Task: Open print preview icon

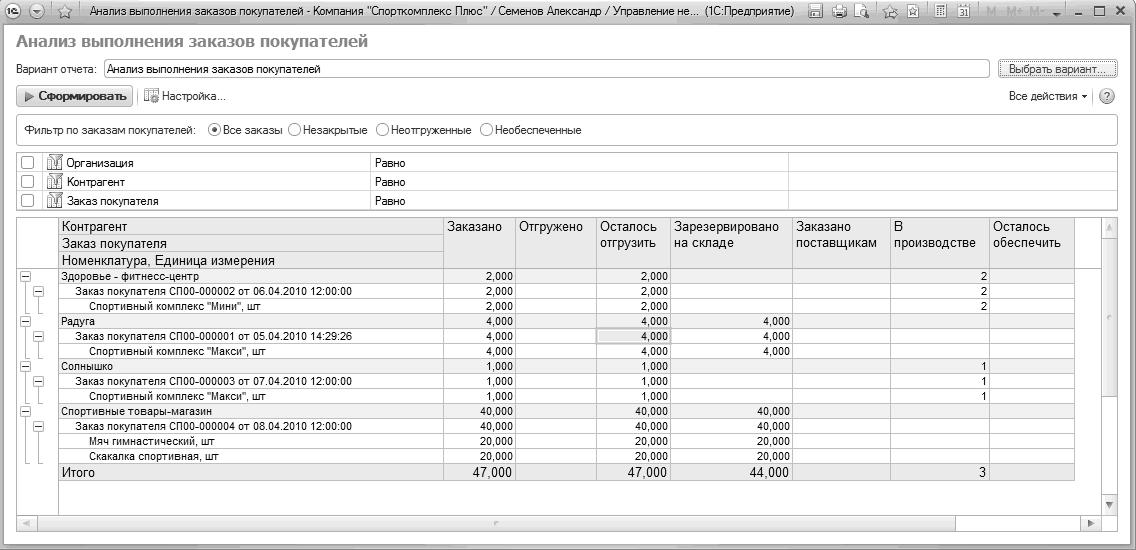Action: point(861,12)
